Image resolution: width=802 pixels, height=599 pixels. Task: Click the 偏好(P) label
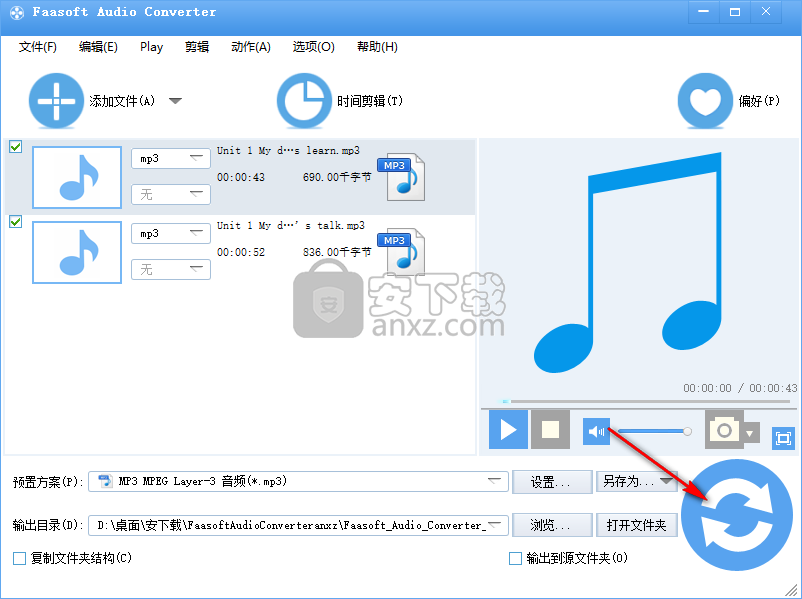click(759, 101)
